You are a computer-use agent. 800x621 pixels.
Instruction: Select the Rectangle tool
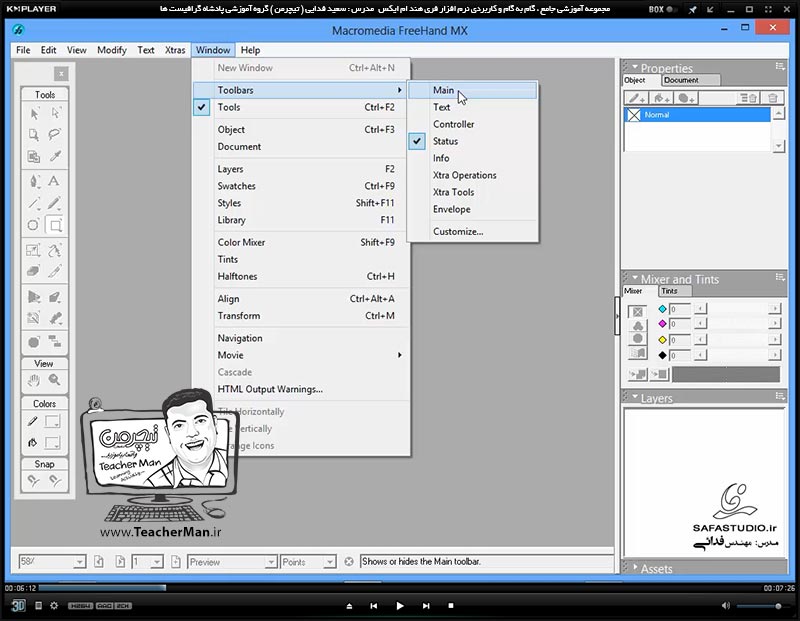(55, 225)
